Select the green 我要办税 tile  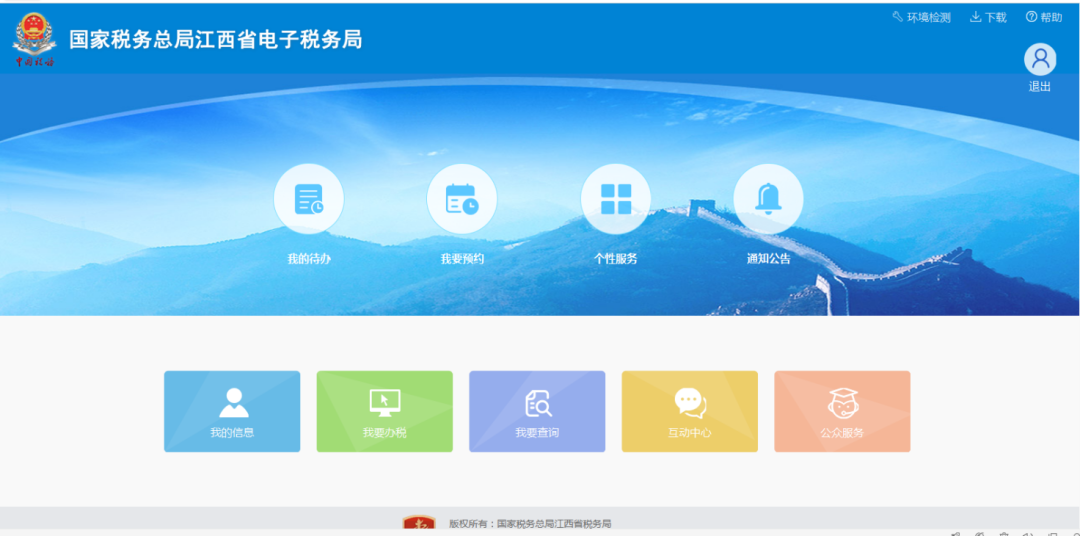pos(385,411)
